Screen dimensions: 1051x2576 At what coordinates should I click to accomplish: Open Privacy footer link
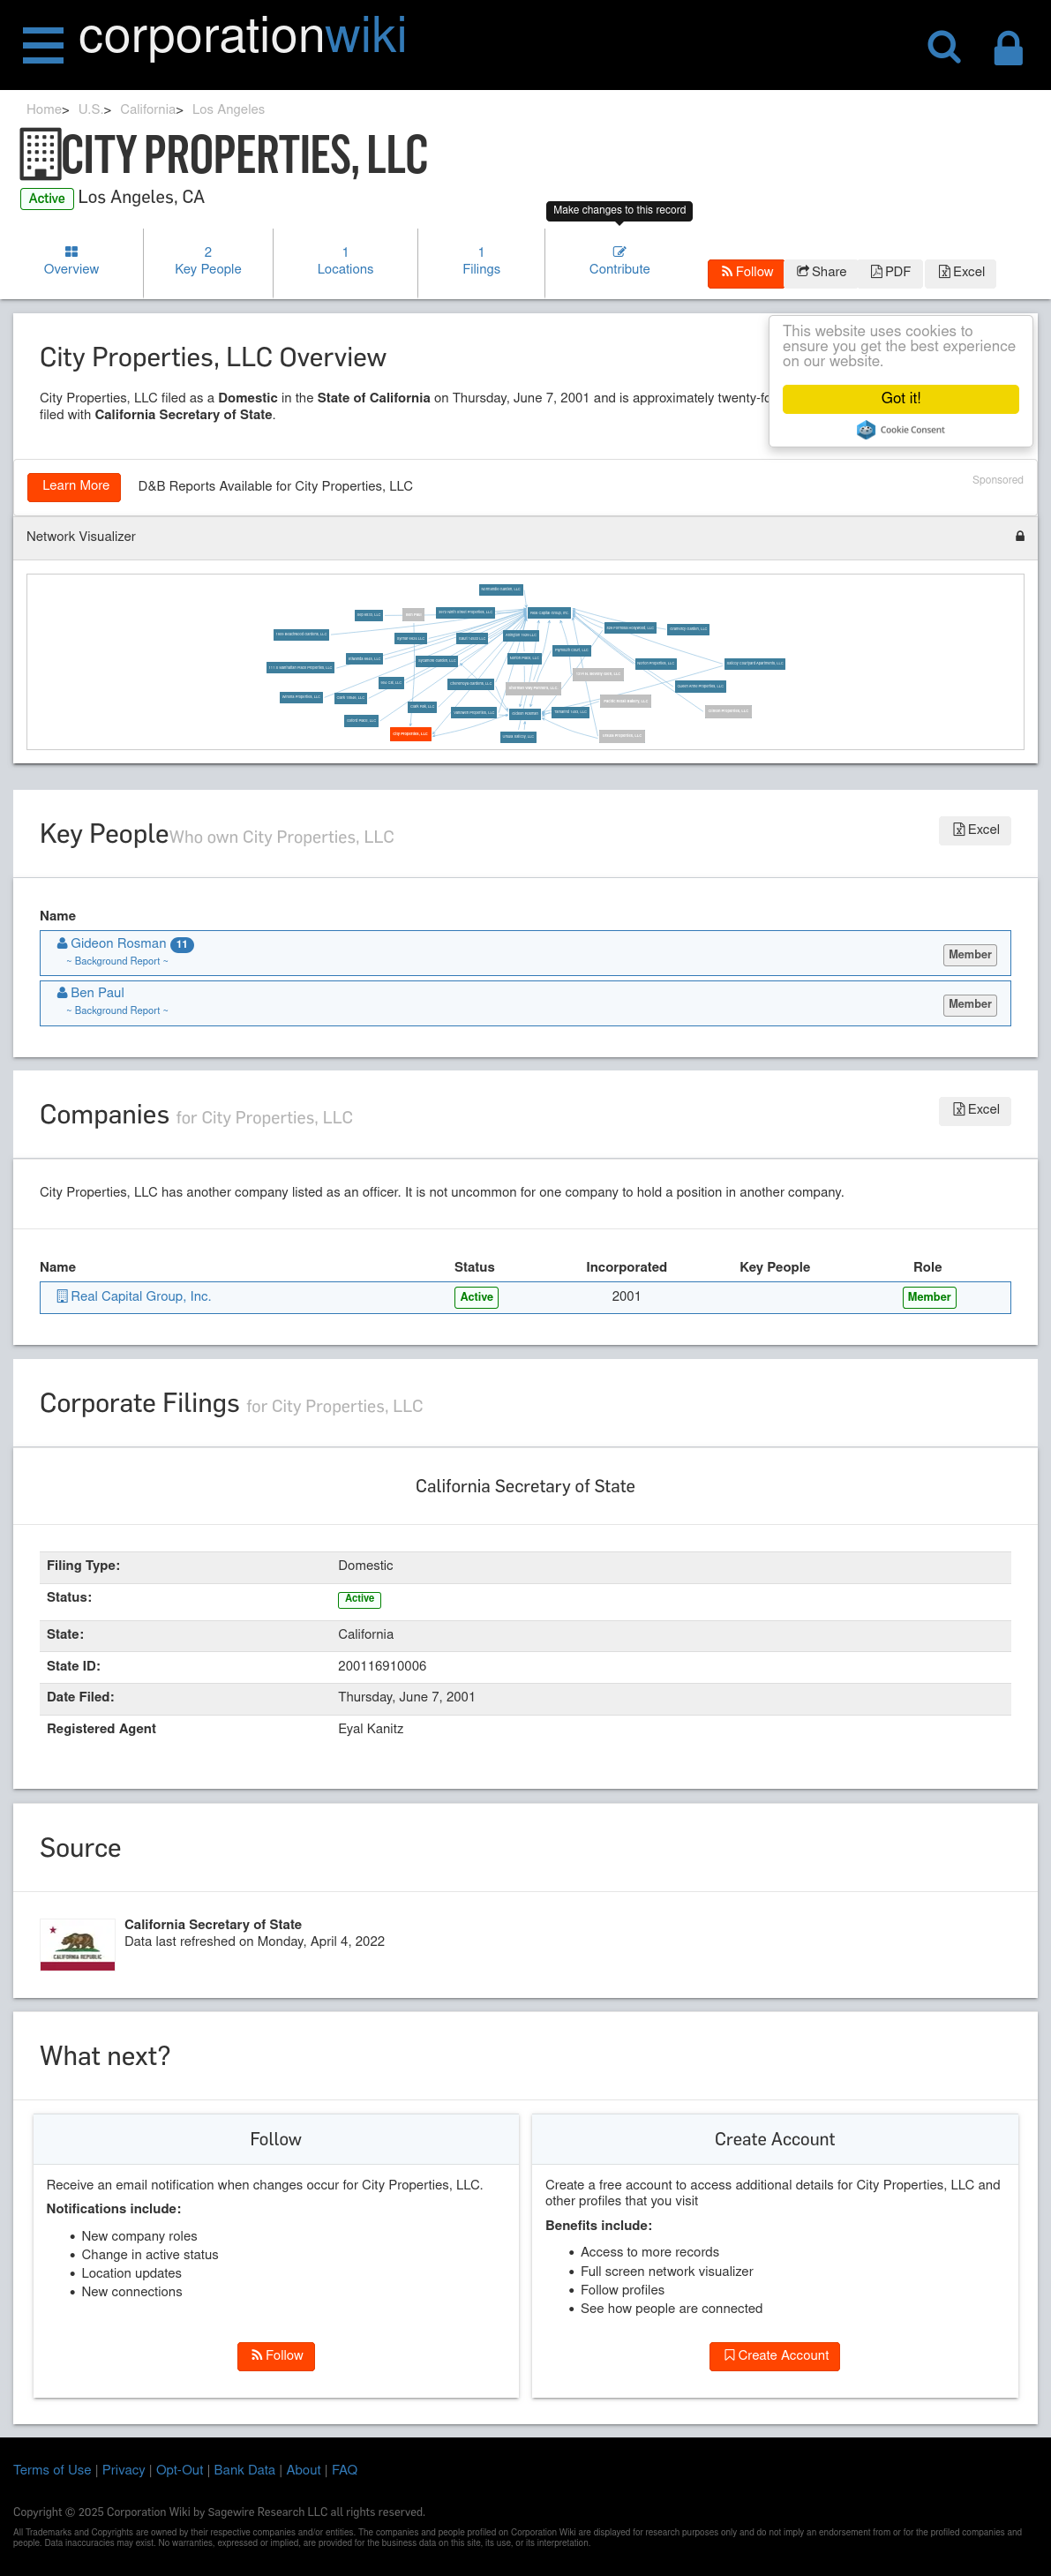pos(123,2470)
